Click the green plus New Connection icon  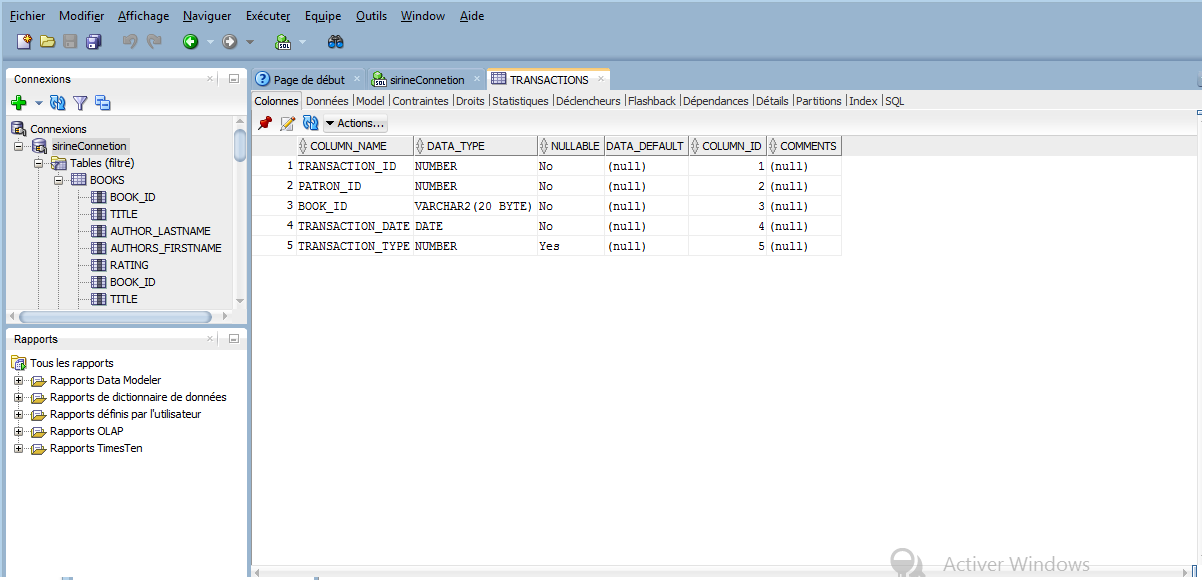[x=18, y=102]
